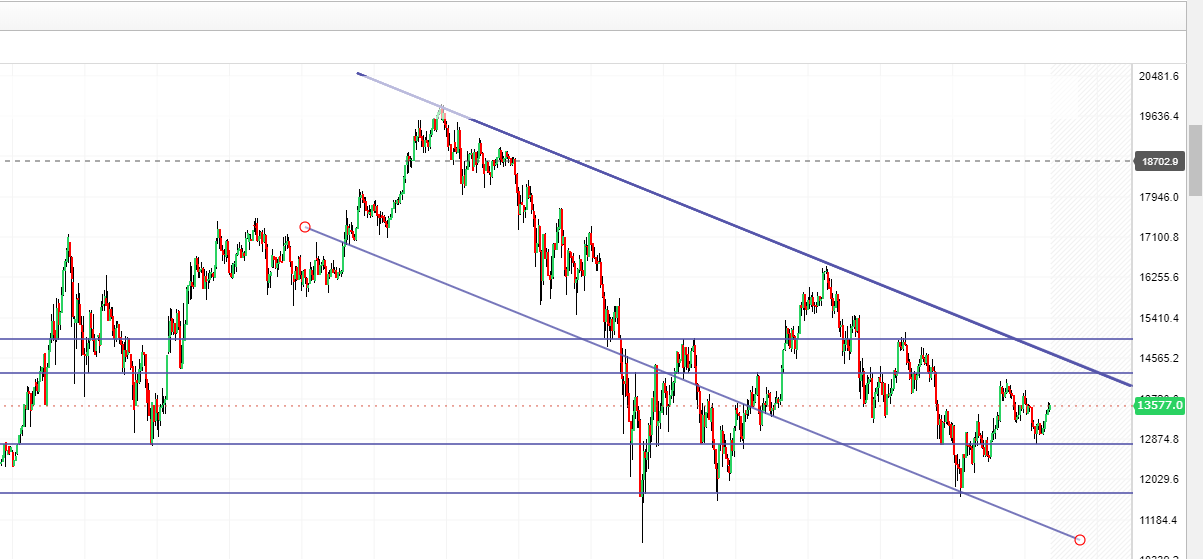
Task: Click the green 13577.0 current price label
Action: pyautogui.click(x=1159, y=405)
